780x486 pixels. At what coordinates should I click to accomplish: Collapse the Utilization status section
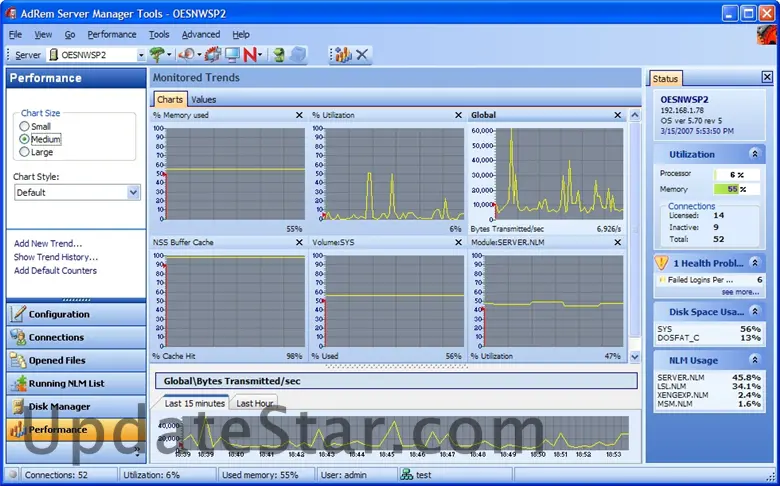tap(755, 154)
